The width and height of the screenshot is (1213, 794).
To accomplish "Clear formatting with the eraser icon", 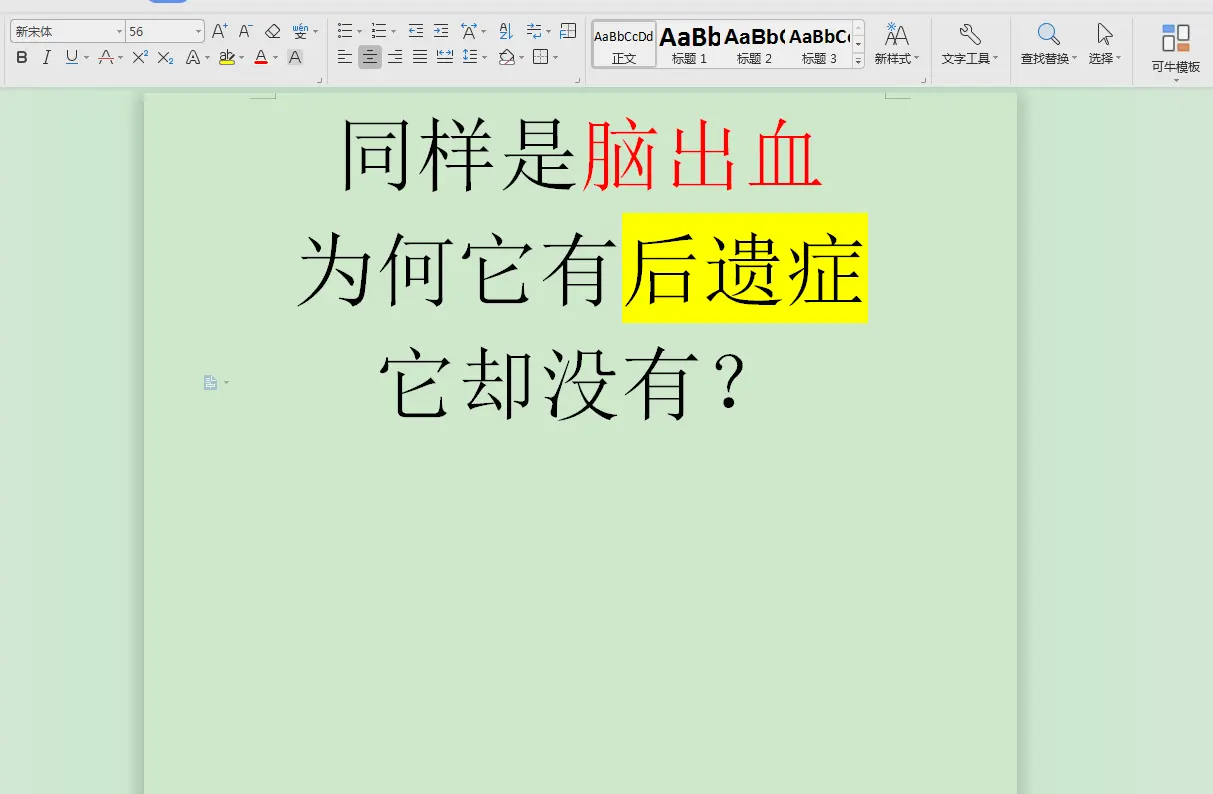I will [x=273, y=31].
